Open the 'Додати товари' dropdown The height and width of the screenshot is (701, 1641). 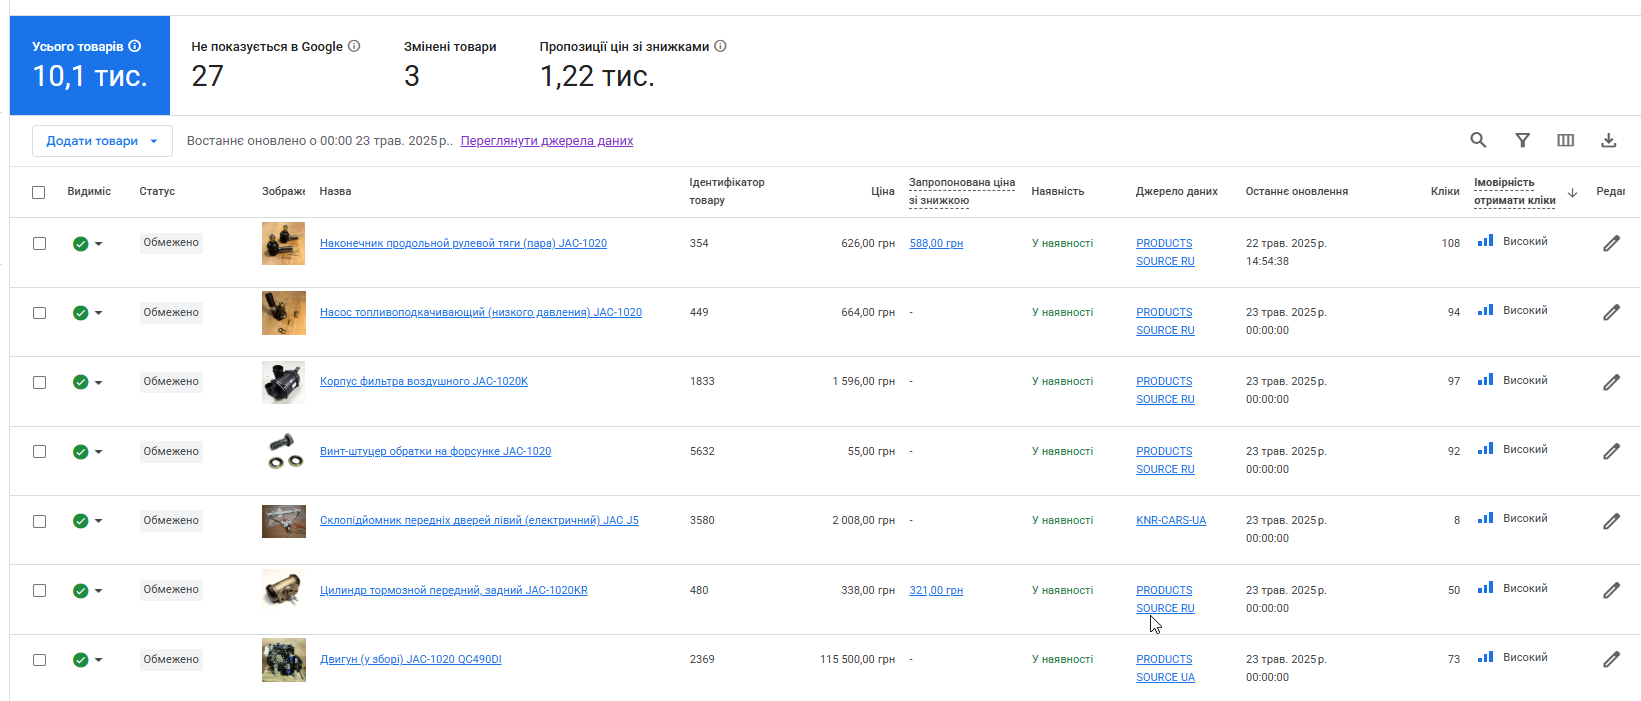[102, 141]
